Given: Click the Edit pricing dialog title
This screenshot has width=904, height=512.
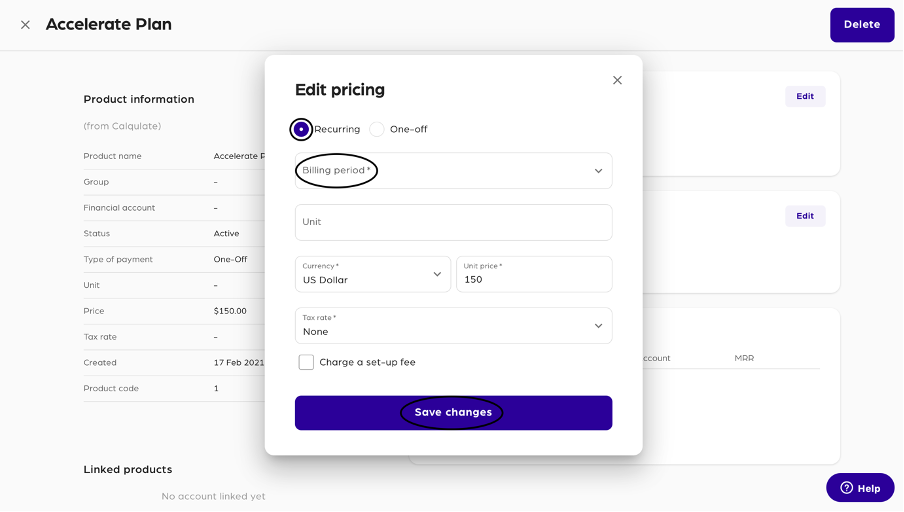Looking at the screenshot, I should click(x=340, y=90).
